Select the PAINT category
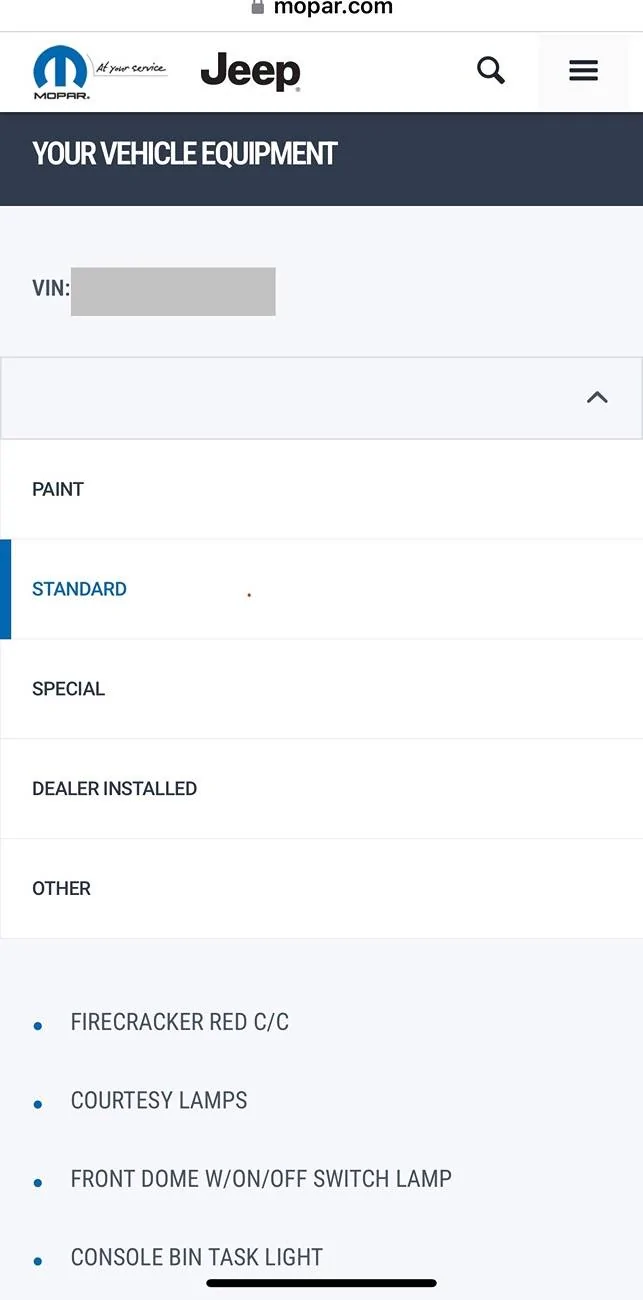This screenshot has height=1300, width=643. [321, 489]
